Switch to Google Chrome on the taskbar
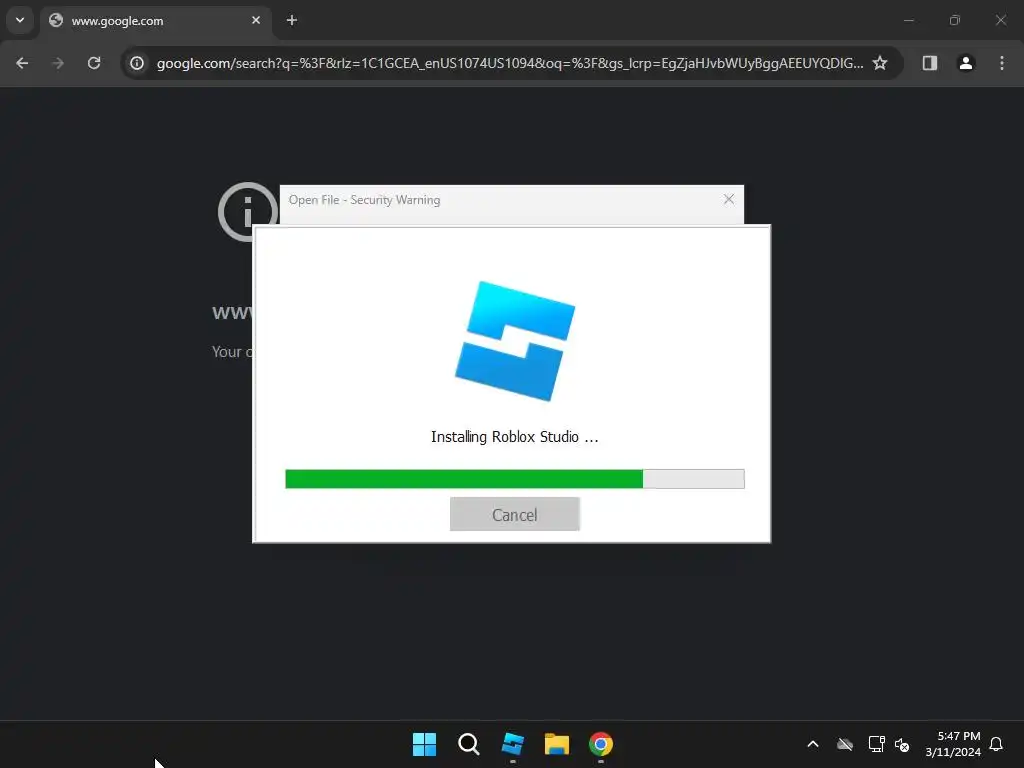 click(x=601, y=744)
